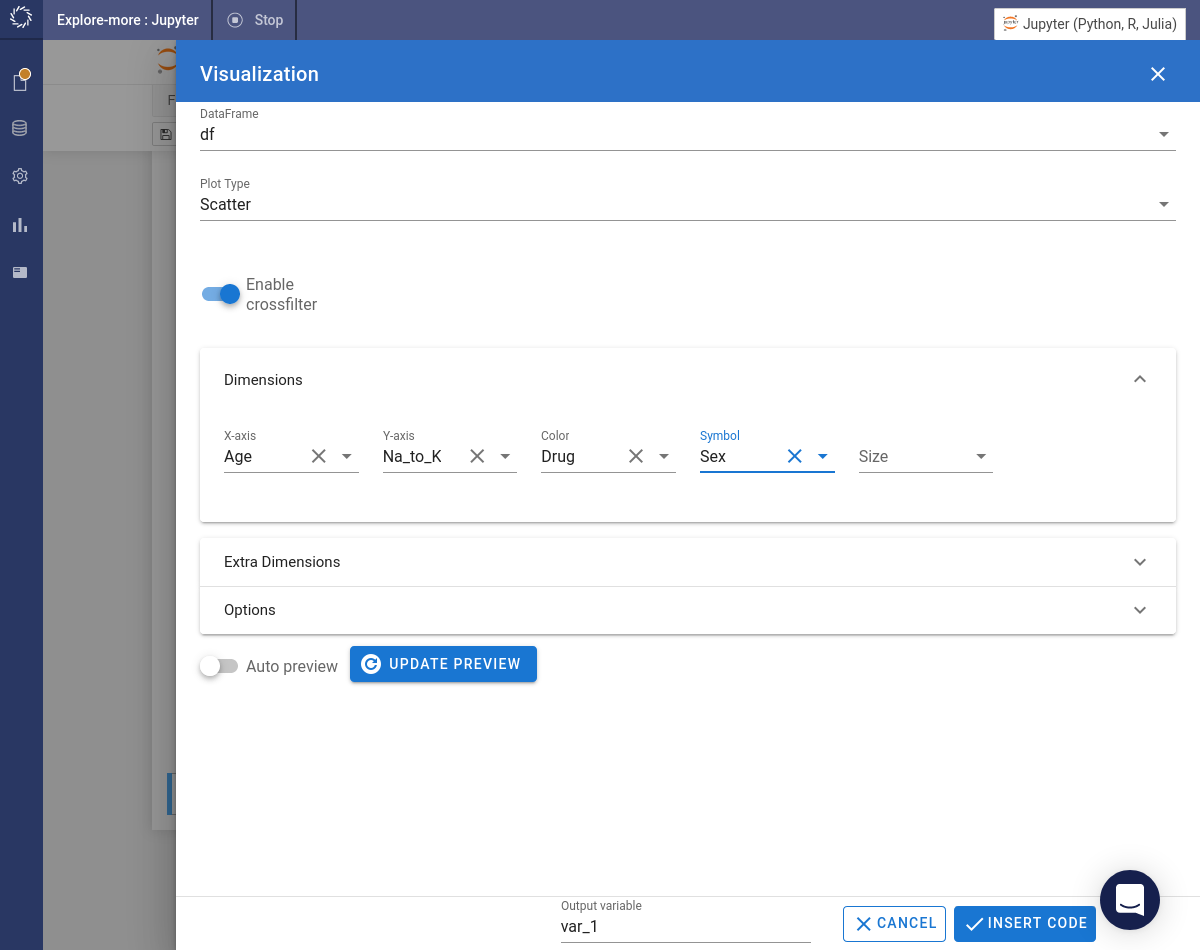This screenshot has height=950, width=1200.
Task: Click the CANCEL button
Action: [895, 924]
